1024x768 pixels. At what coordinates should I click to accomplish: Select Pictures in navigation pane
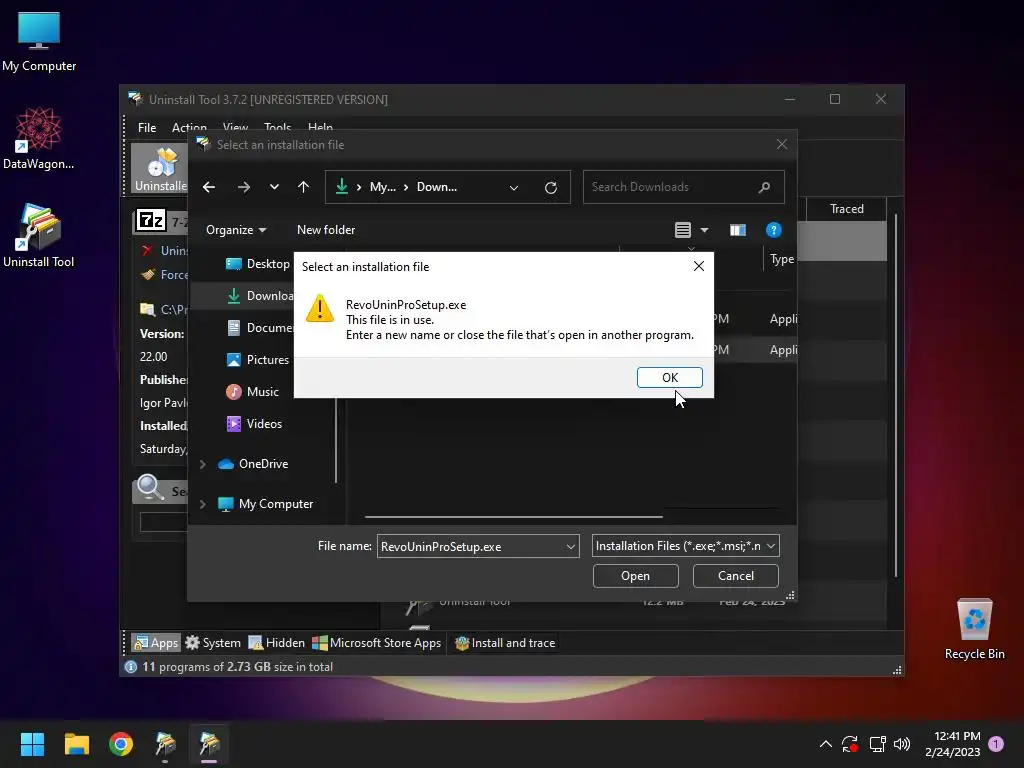(x=257, y=360)
